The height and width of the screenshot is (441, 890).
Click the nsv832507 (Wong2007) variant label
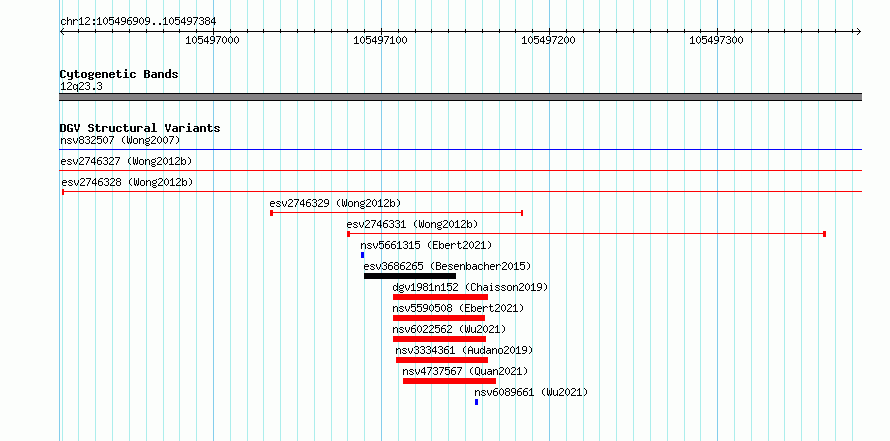pos(120,140)
